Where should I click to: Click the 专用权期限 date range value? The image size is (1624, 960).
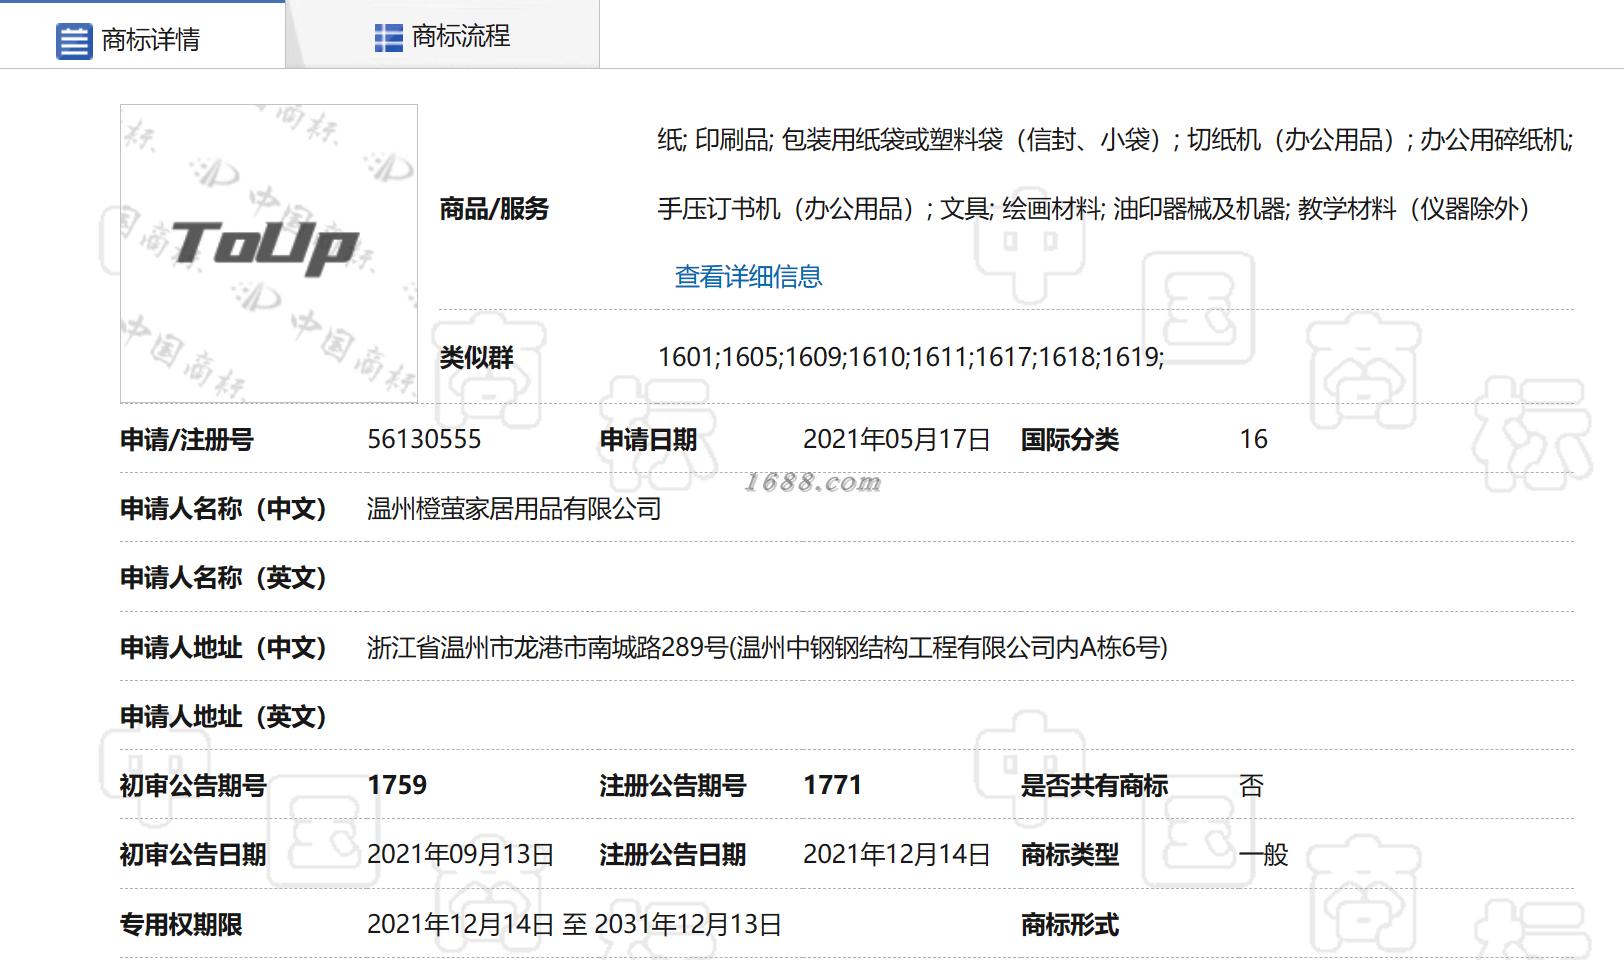pos(574,925)
